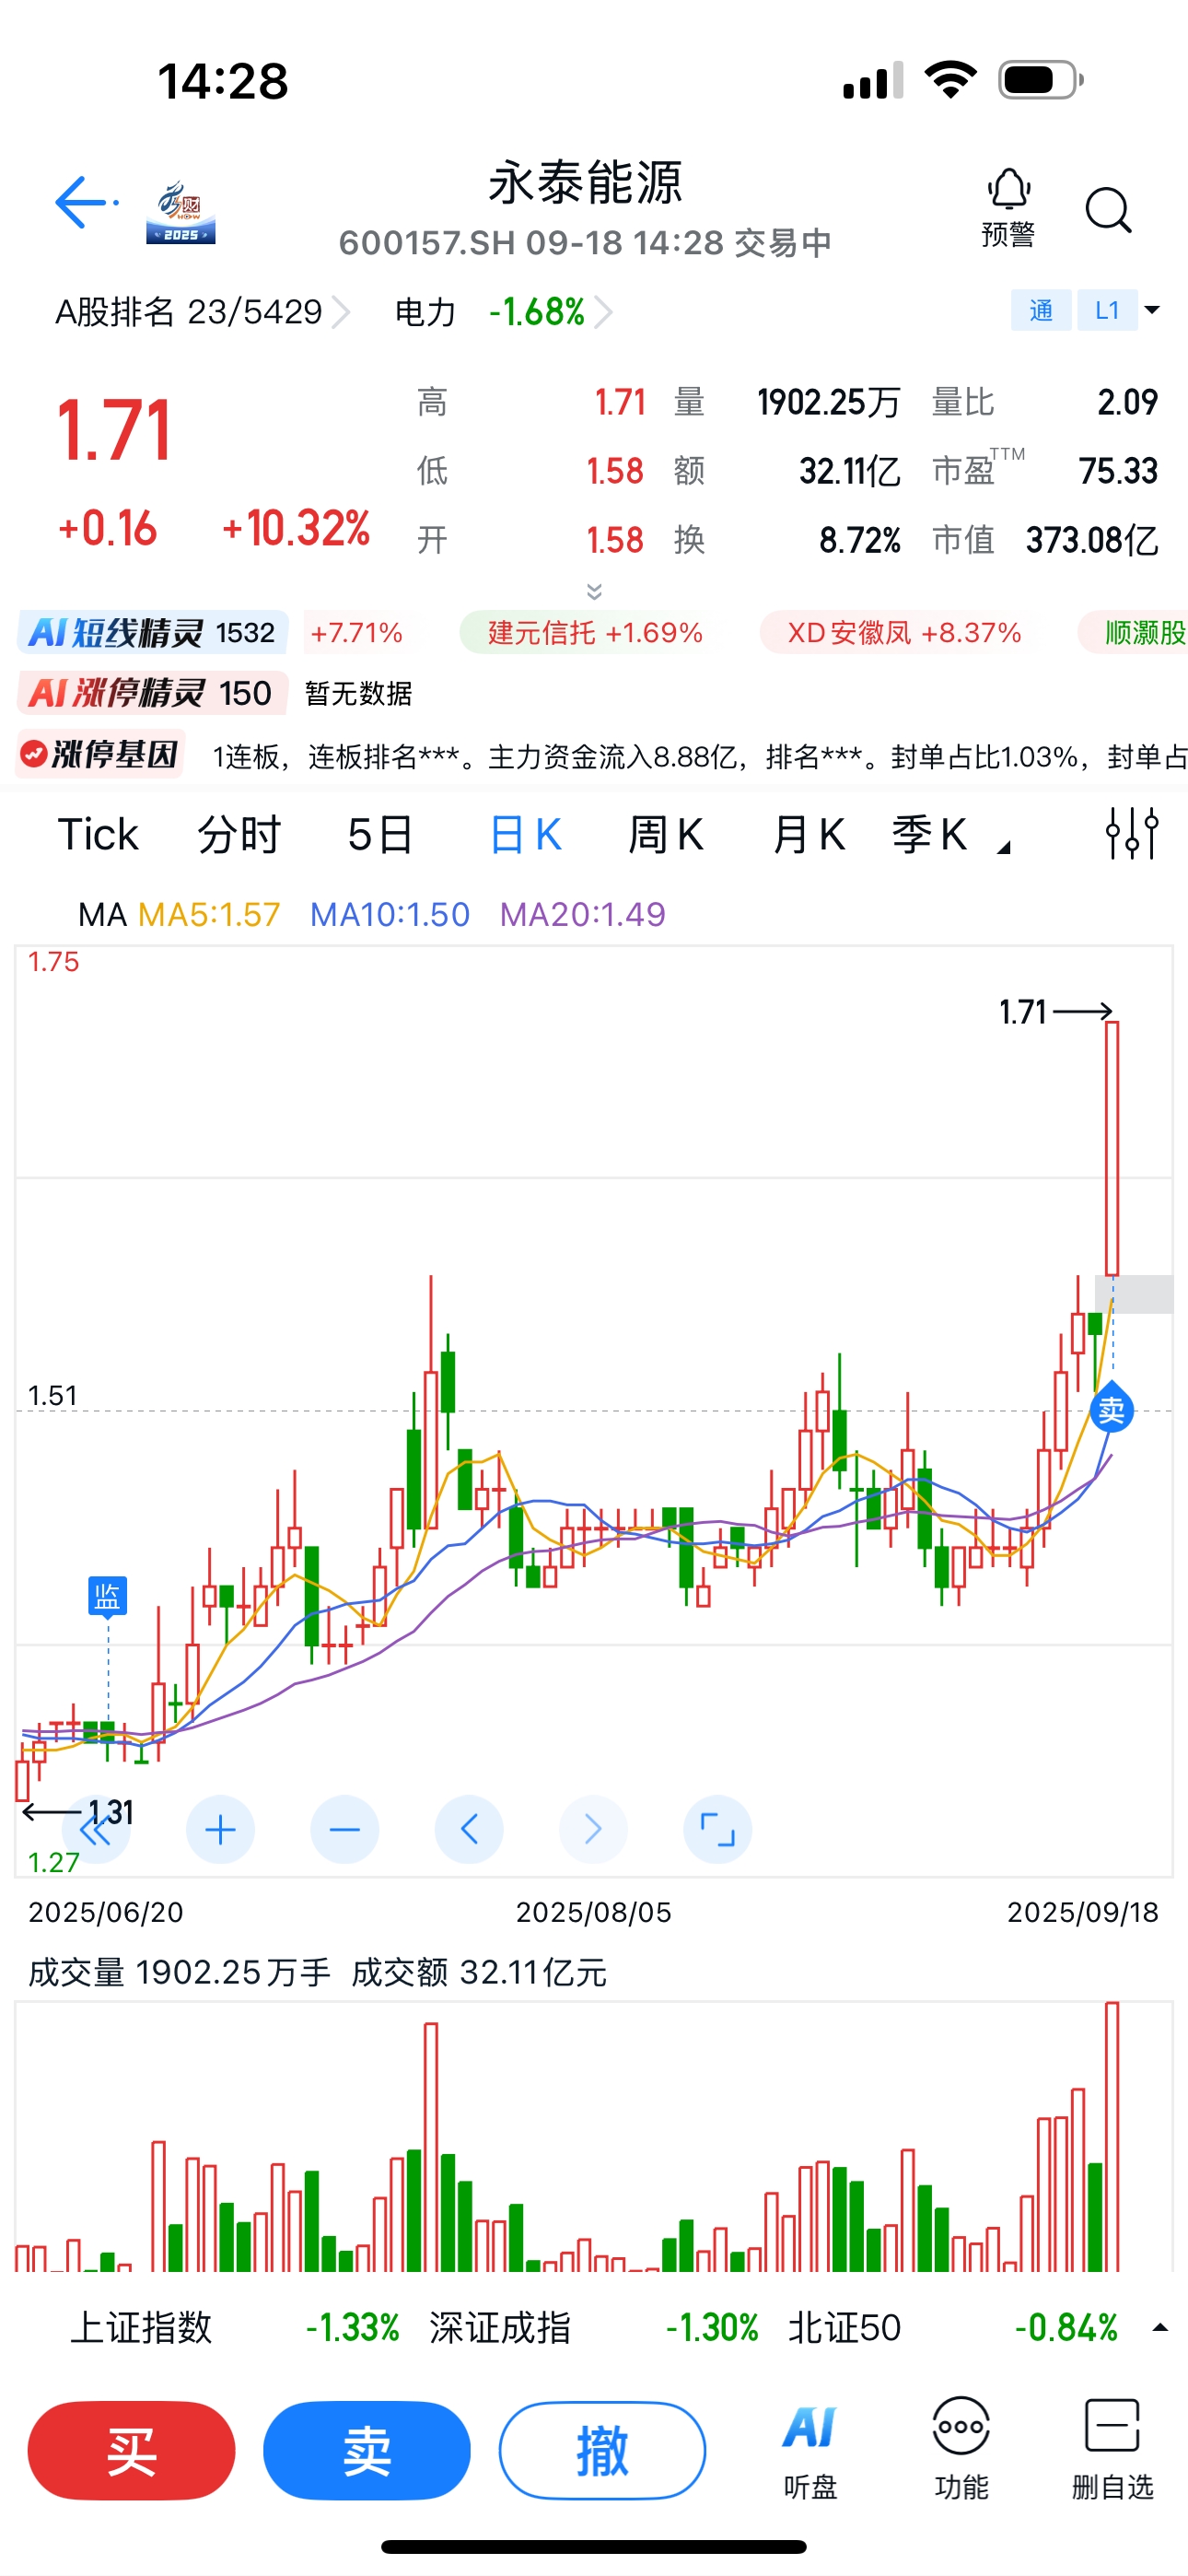
Task: Tap the blue 卖 sell button
Action: pos(367,2451)
